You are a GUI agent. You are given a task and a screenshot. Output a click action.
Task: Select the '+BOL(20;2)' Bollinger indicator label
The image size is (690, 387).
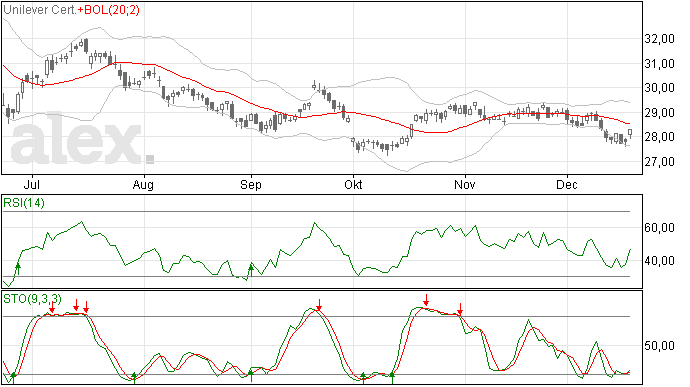[109, 10]
